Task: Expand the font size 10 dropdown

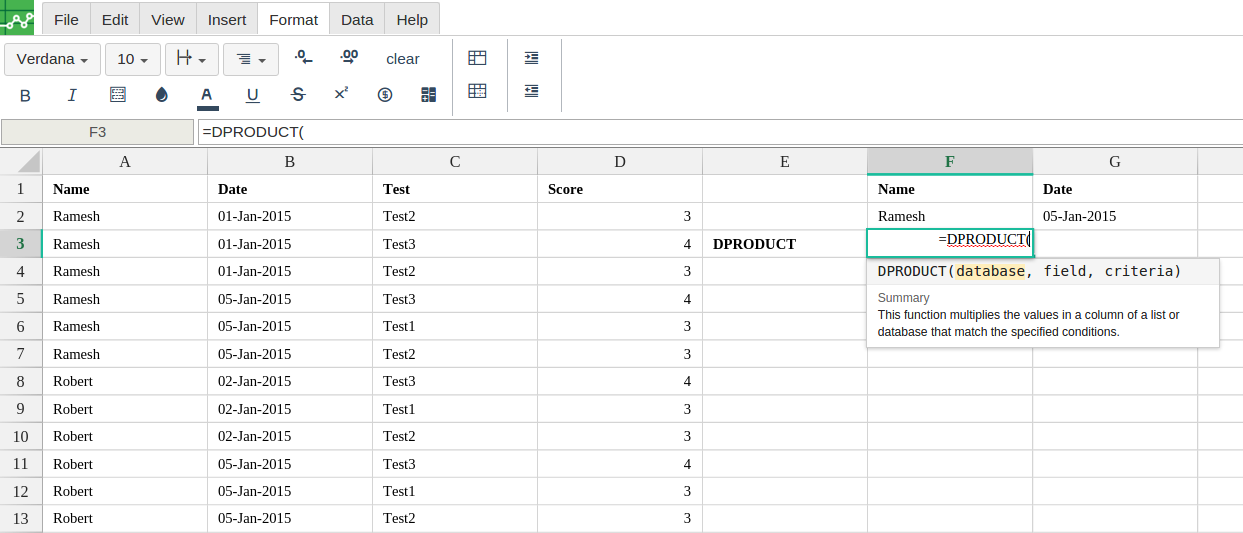Action: (x=133, y=59)
